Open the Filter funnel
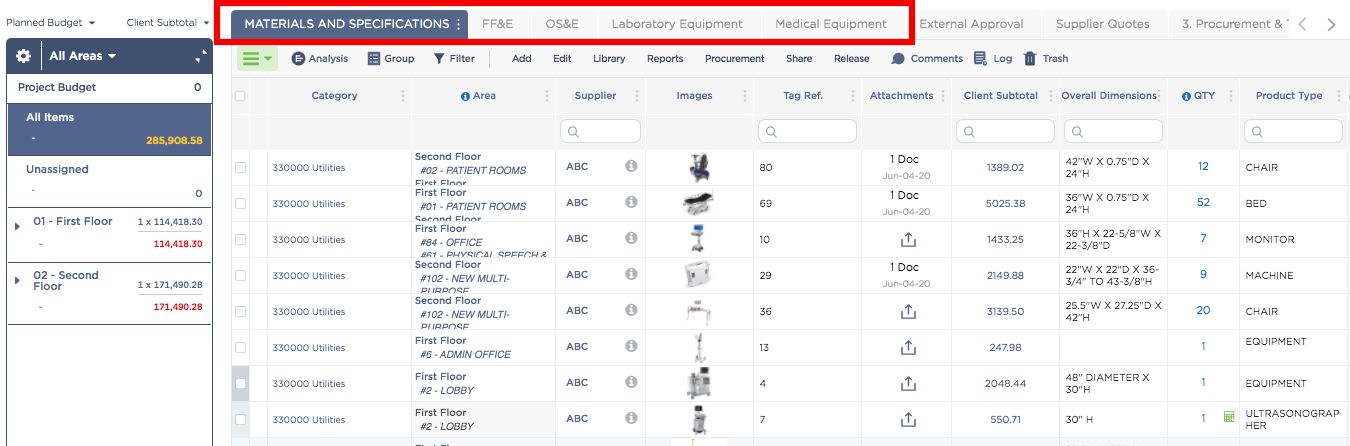 [454, 59]
